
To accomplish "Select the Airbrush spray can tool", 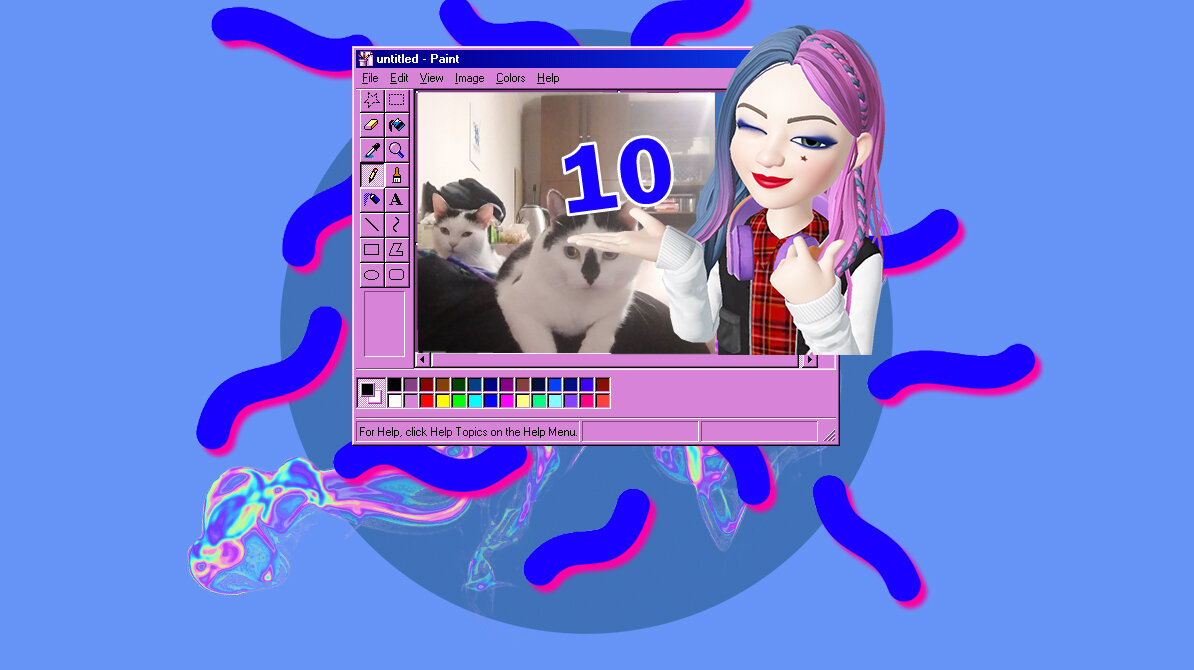I will (x=372, y=199).
